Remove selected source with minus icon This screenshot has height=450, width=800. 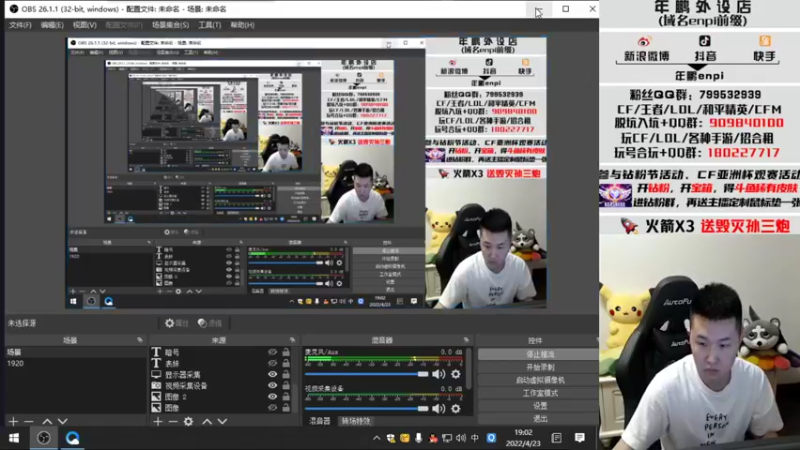coord(173,421)
